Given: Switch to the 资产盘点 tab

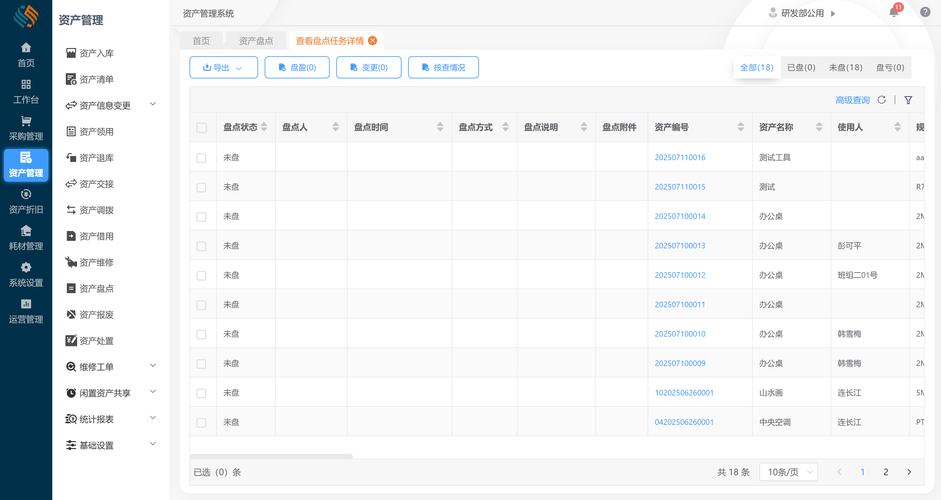Looking at the screenshot, I should (256, 41).
